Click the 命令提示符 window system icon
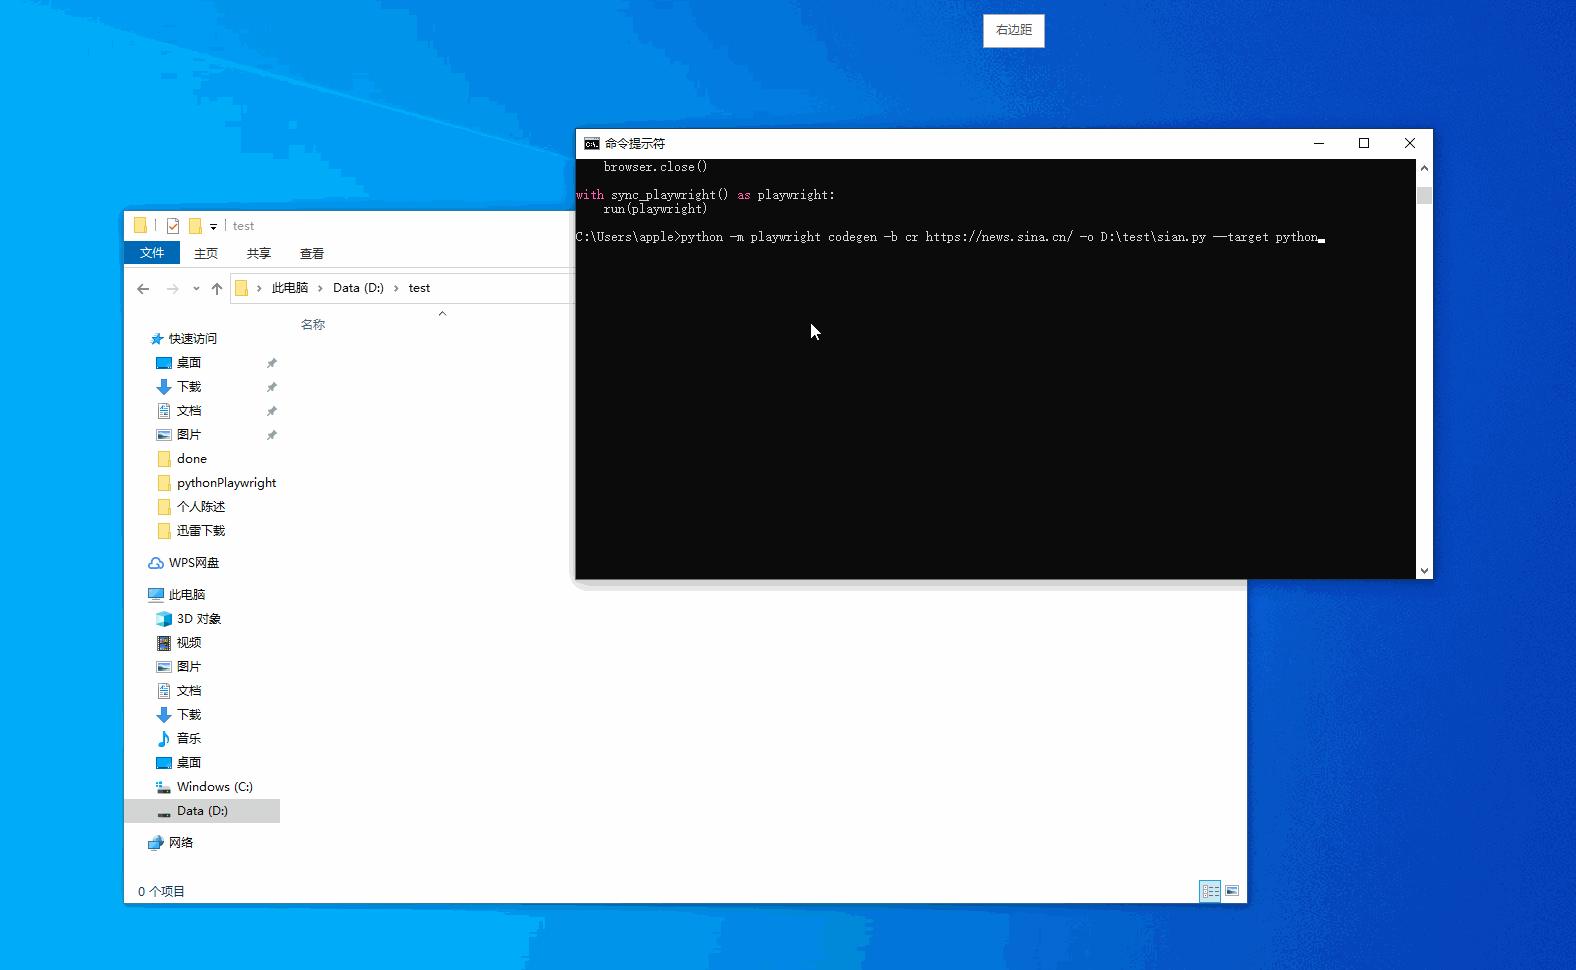This screenshot has height=970, width=1576. point(592,144)
